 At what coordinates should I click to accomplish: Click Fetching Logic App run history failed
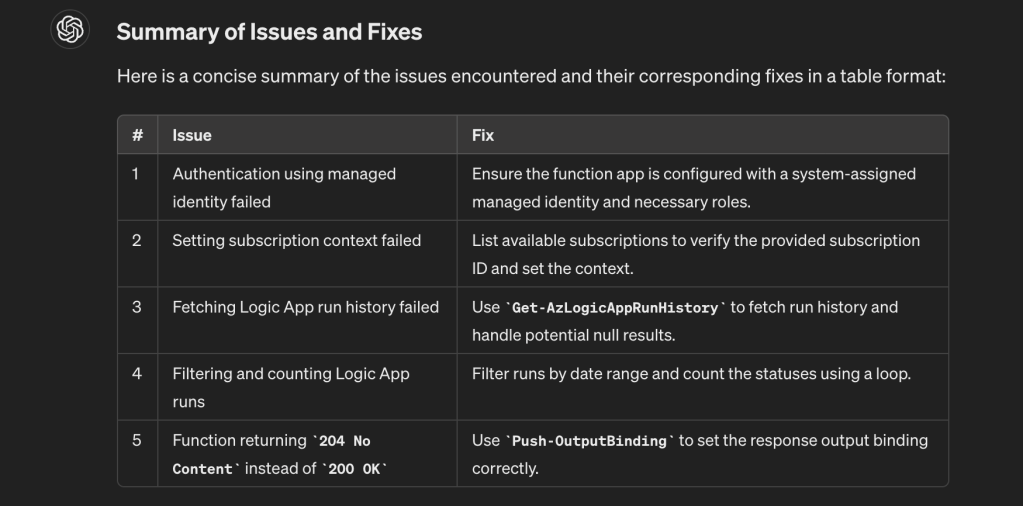305,307
